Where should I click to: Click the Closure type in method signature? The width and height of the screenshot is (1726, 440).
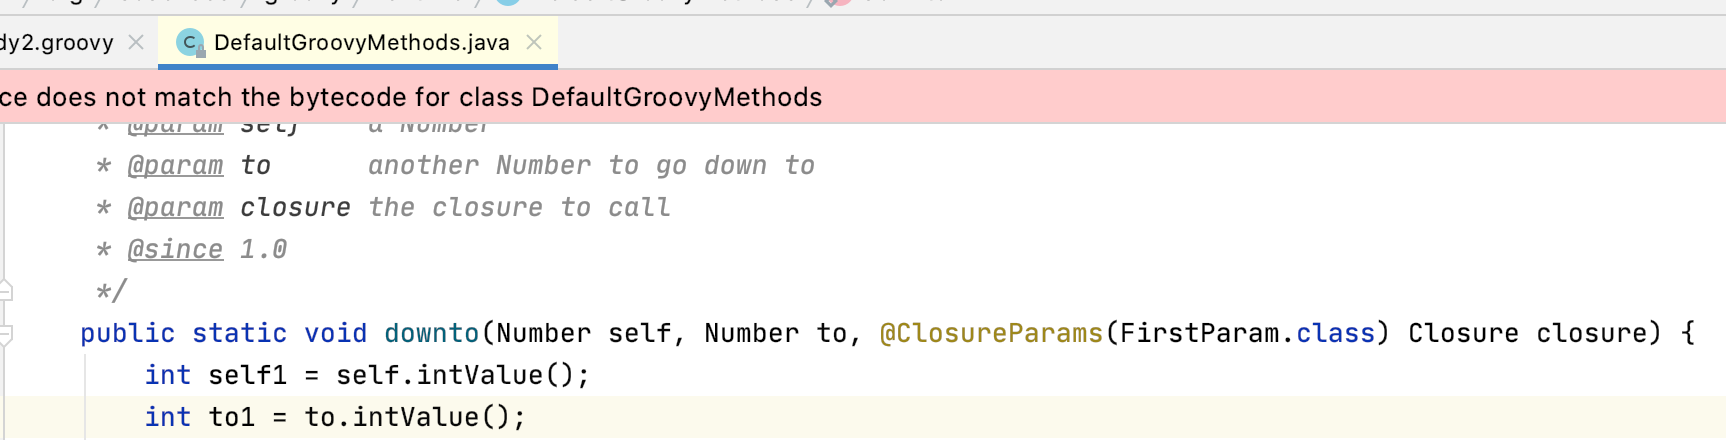pos(1463,333)
